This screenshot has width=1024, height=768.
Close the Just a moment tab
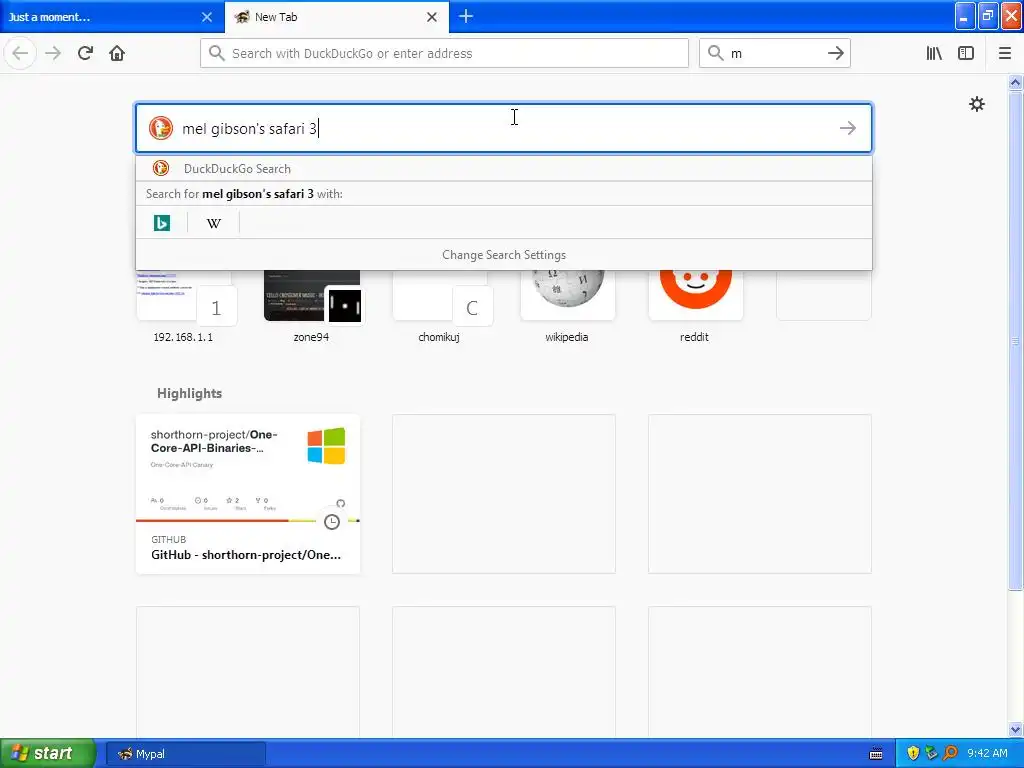tap(207, 17)
